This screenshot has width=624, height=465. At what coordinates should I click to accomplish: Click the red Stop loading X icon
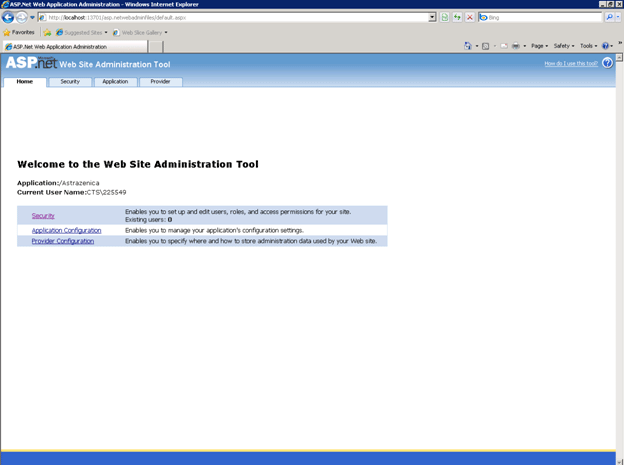click(470, 18)
